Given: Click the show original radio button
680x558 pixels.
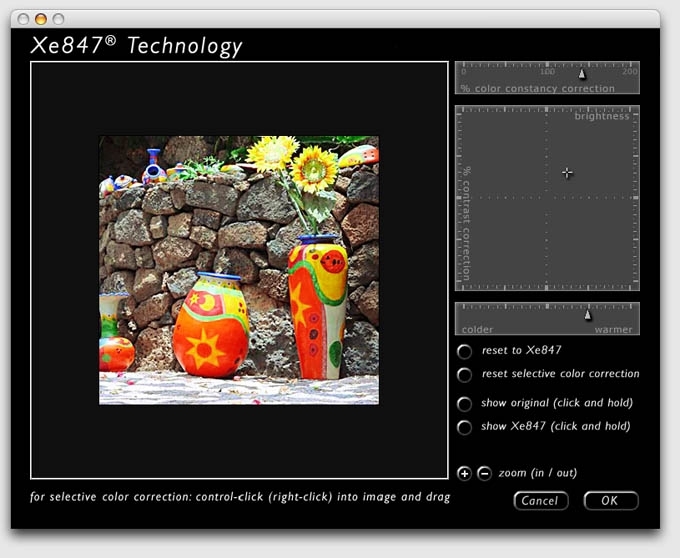Looking at the screenshot, I should tap(464, 404).
